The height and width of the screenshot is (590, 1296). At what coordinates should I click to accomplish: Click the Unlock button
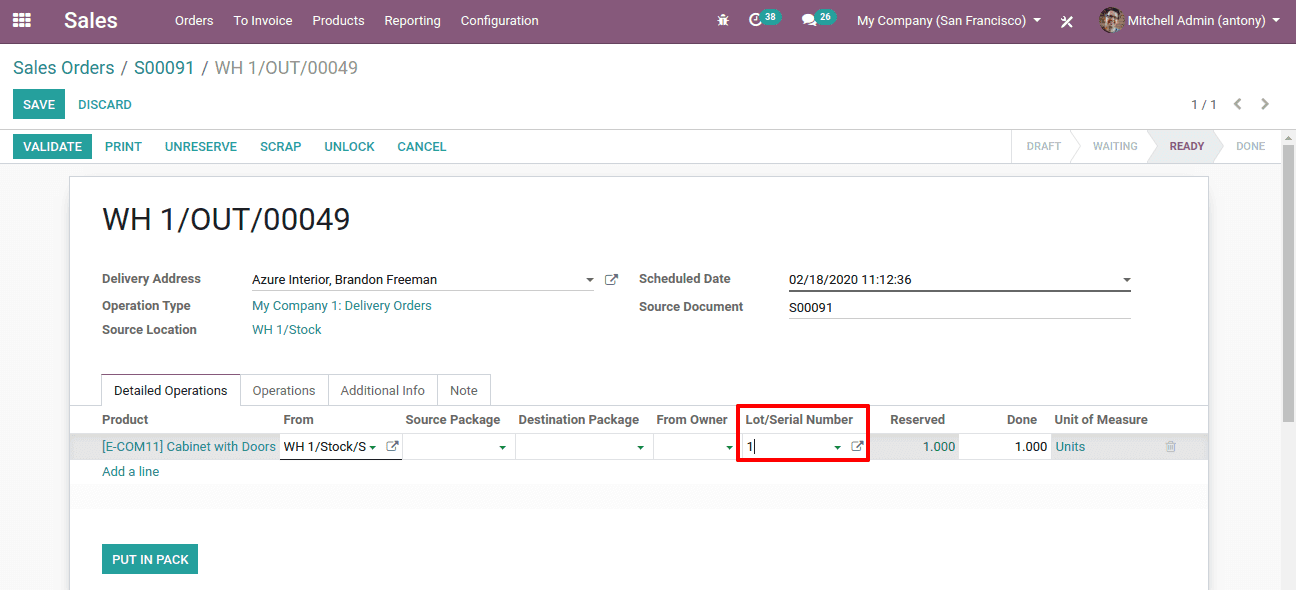(349, 146)
